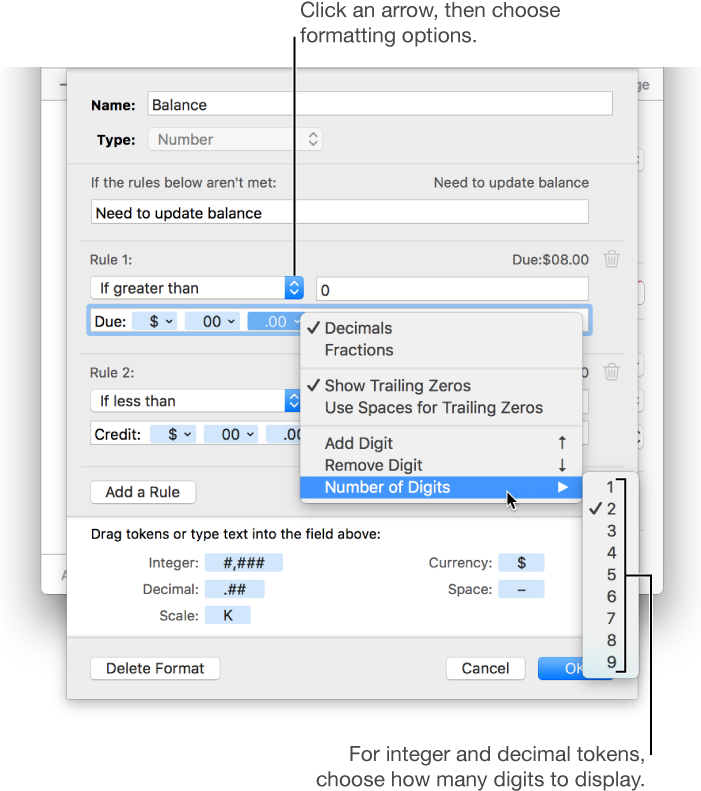This screenshot has width=701, height=791.
Task: Click the Add a Rule button
Action: (x=143, y=492)
